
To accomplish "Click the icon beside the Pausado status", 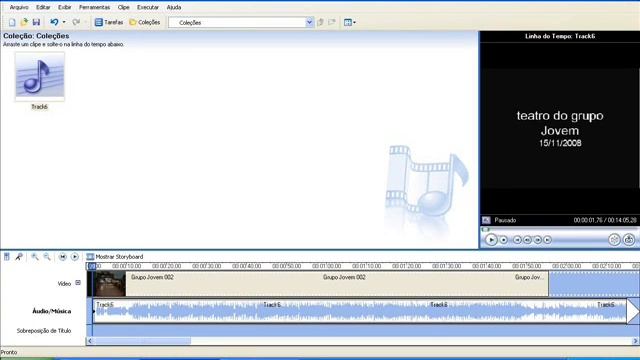I will click(486, 220).
